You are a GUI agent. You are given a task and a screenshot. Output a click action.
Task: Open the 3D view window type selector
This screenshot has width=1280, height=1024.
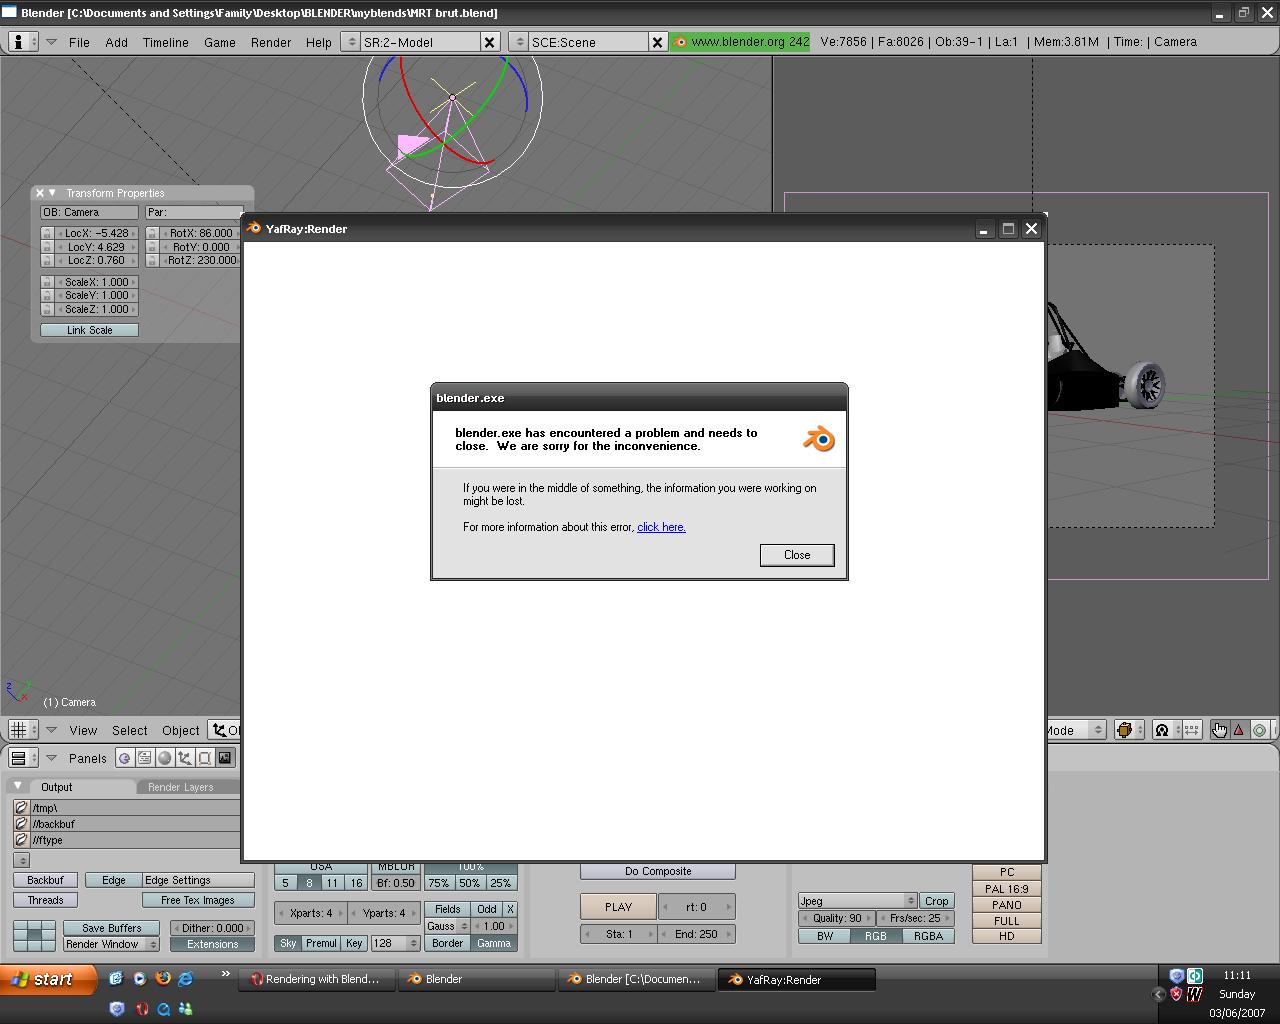(23, 730)
